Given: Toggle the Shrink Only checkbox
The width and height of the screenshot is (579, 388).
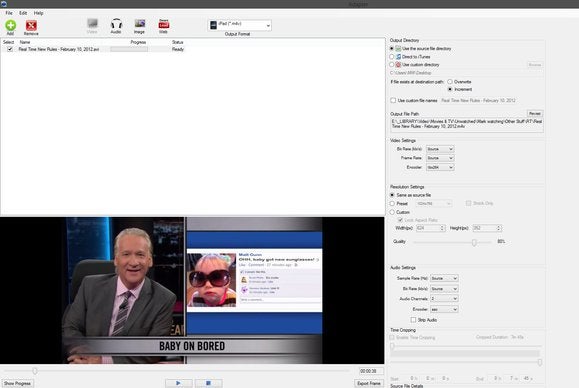Looking at the screenshot, I should coord(468,203).
